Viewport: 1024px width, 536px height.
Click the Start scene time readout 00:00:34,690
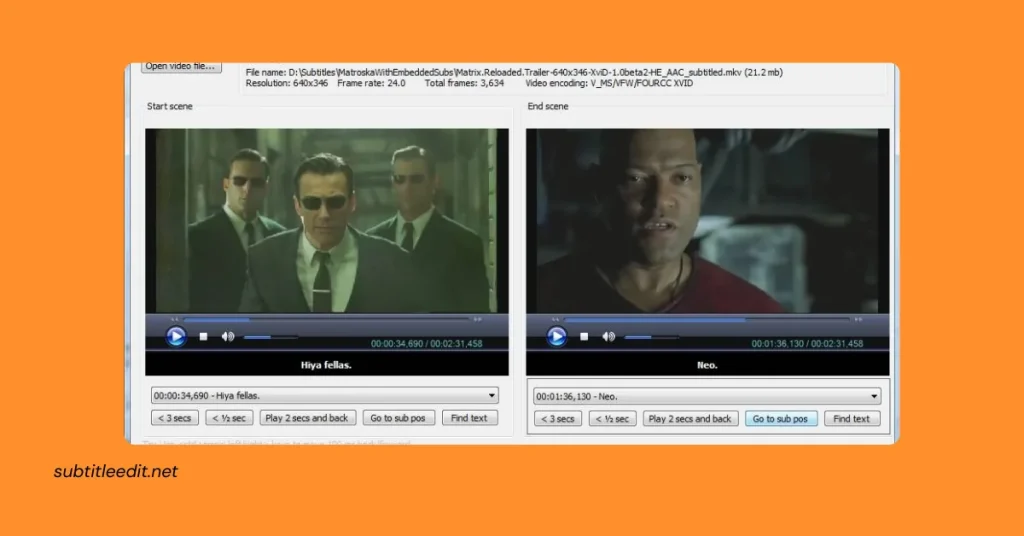397,343
